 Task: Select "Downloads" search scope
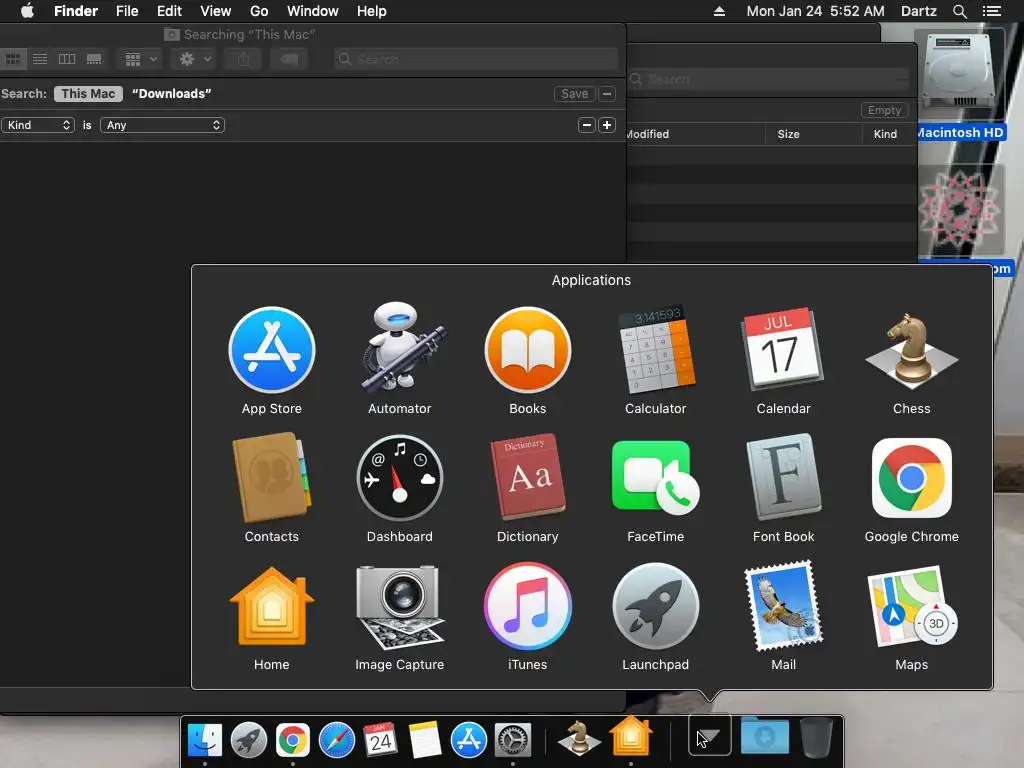pos(172,93)
